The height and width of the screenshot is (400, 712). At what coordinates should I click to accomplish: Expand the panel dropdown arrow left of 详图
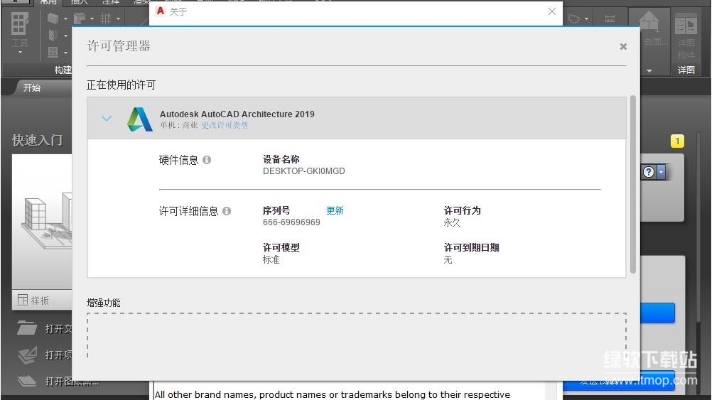pyautogui.click(x=649, y=71)
